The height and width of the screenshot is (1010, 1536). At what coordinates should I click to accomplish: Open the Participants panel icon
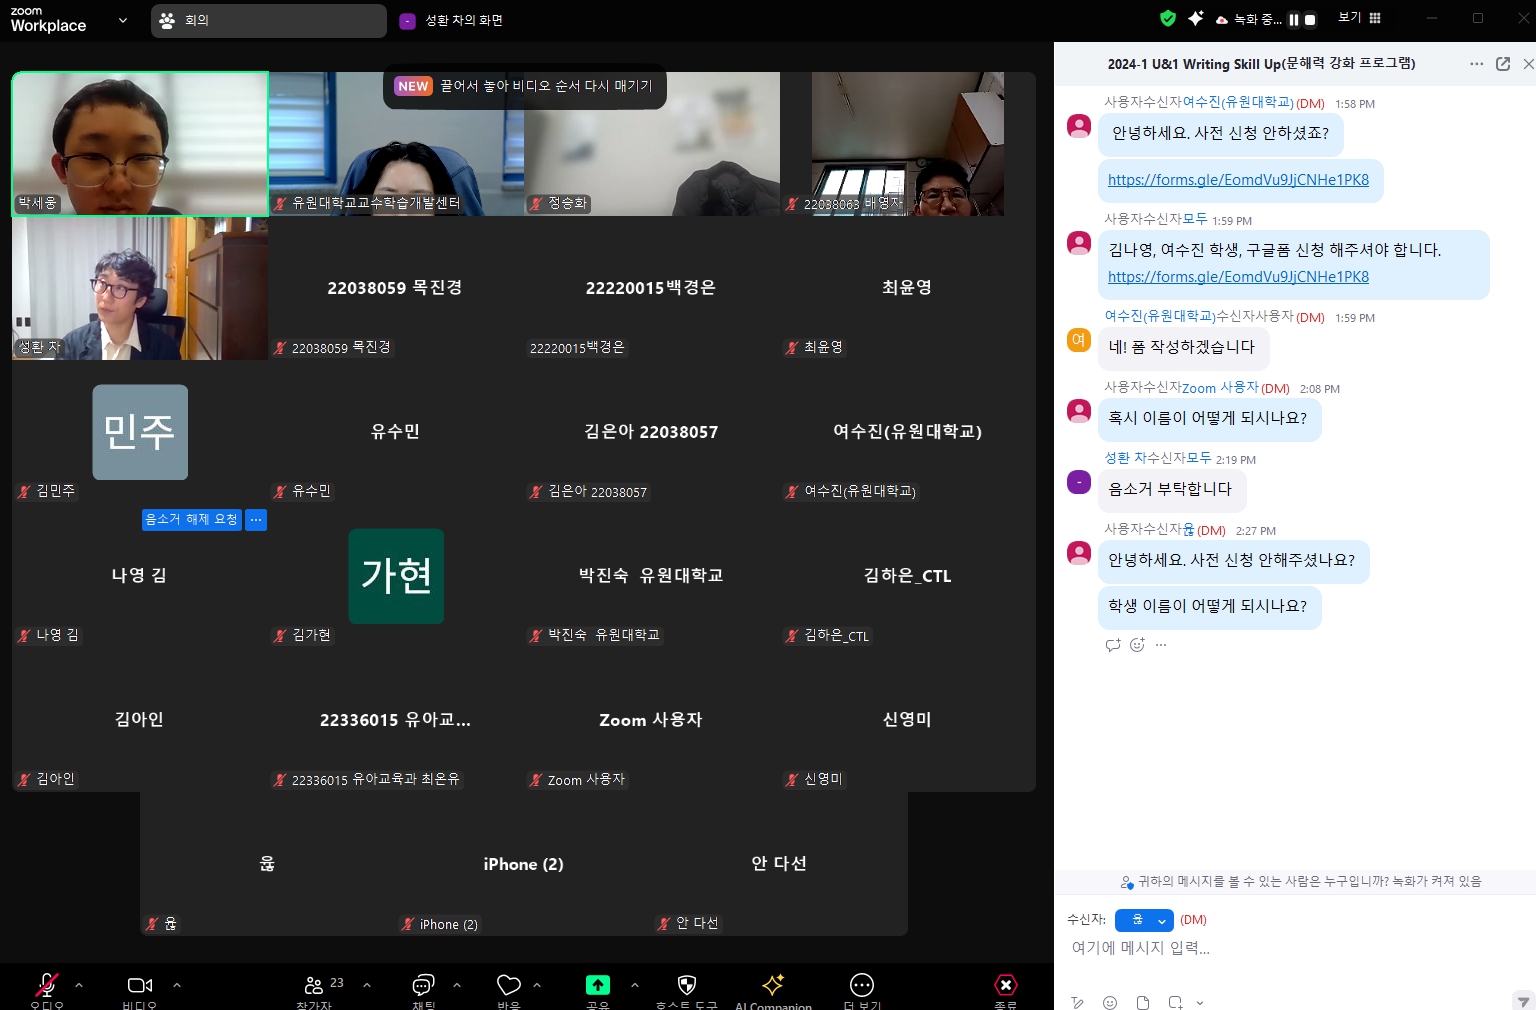pyautogui.click(x=313, y=985)
